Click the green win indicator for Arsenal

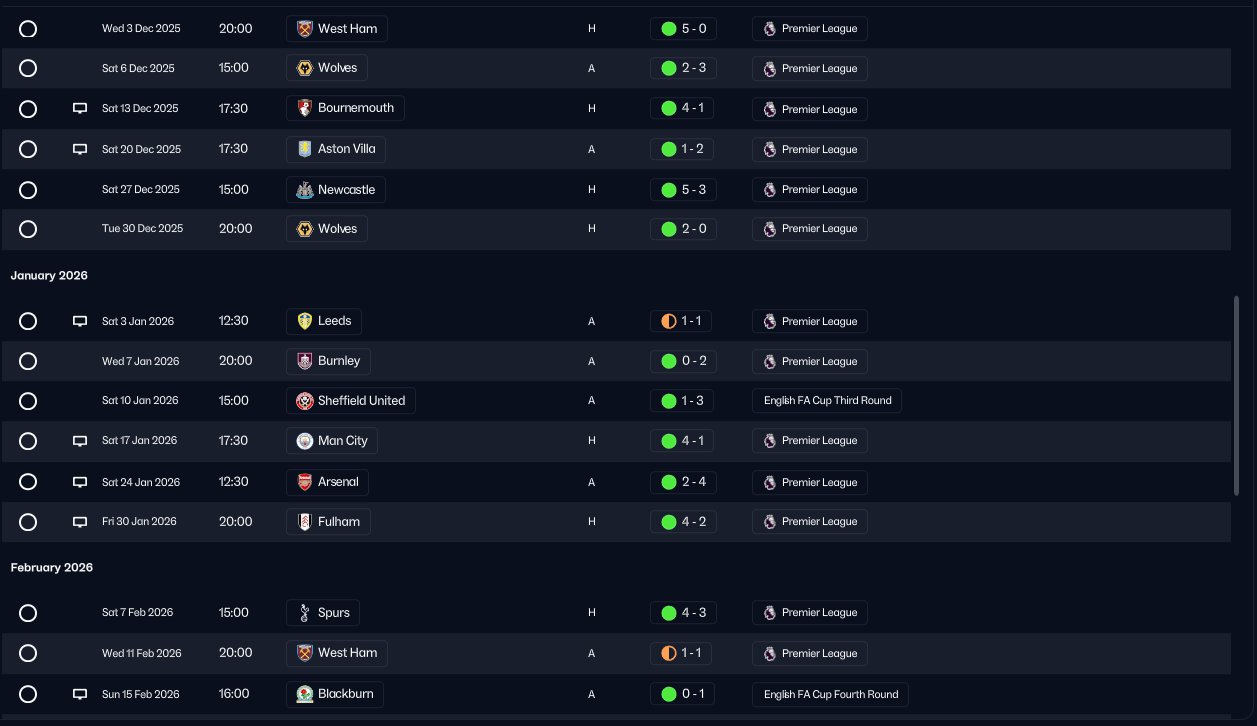pyautogui.click(x=669, y=482)
